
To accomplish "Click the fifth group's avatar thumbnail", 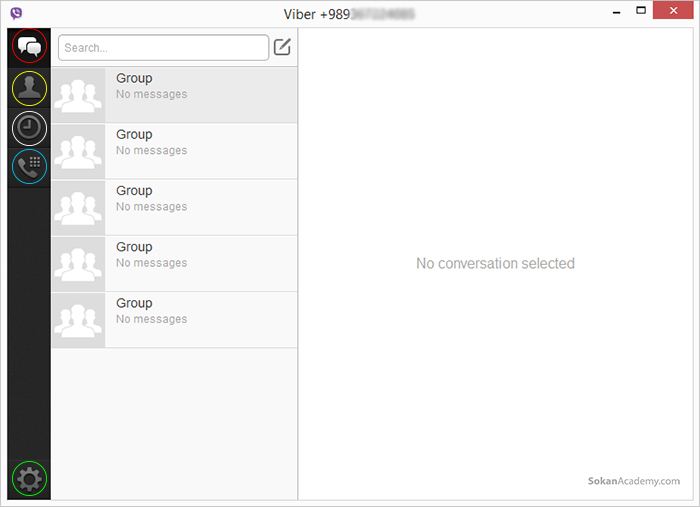I will [78, 320].
